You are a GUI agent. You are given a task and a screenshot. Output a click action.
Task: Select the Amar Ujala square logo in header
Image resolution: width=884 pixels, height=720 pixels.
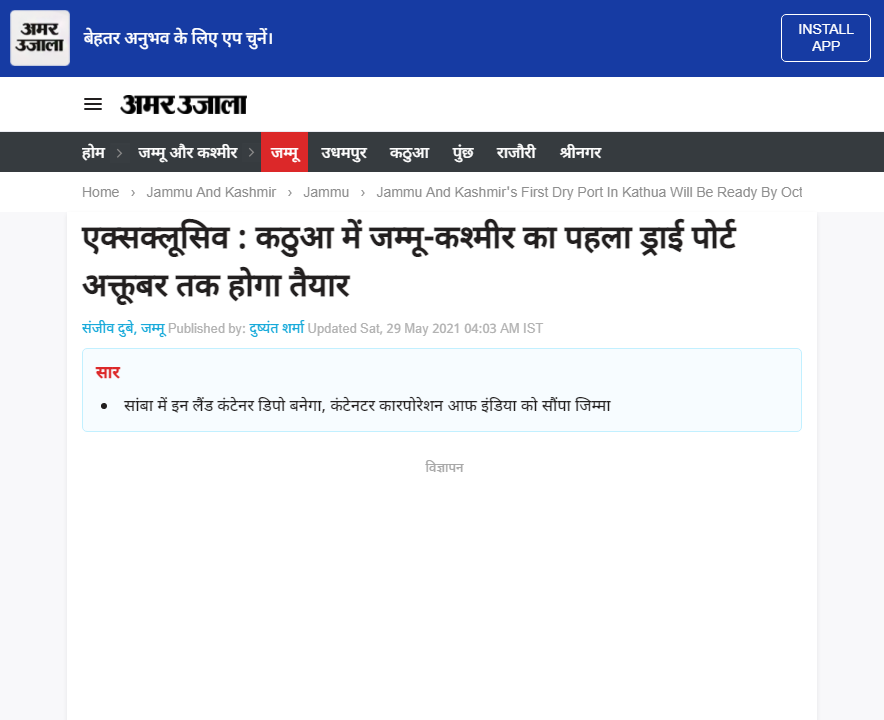click(39, 37)
